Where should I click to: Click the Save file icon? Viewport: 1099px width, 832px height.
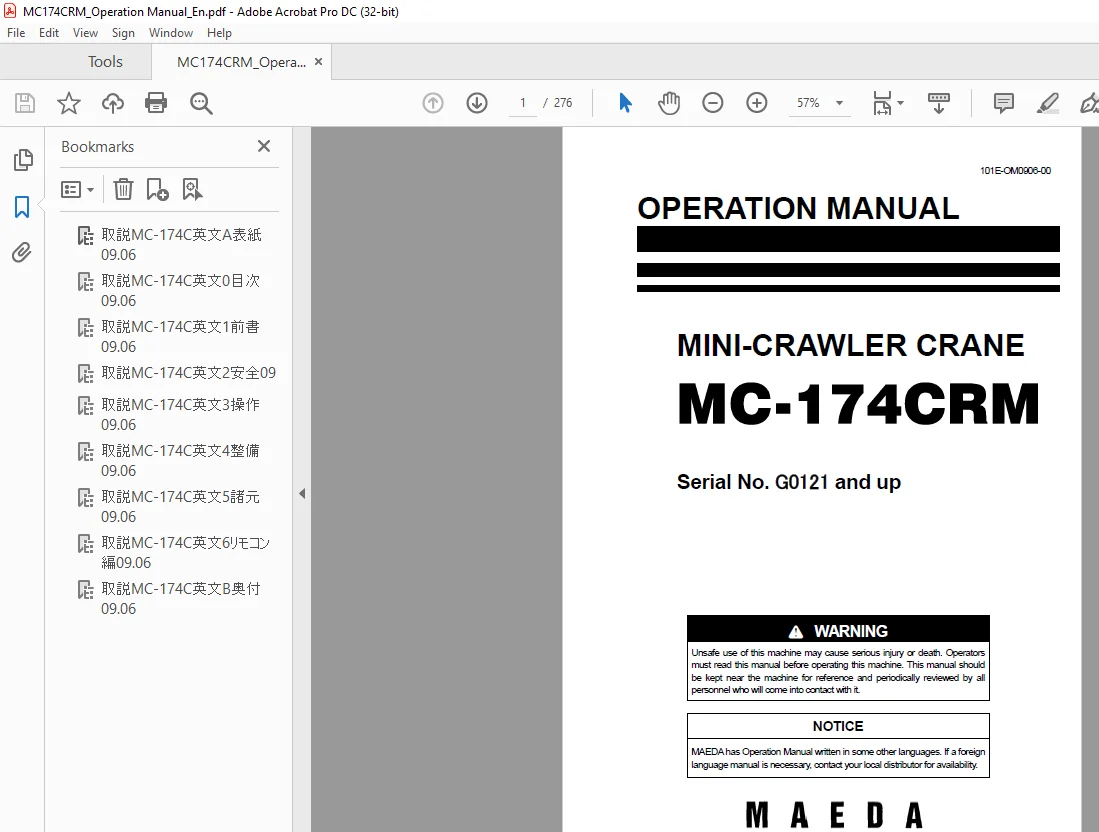(25, 103)
